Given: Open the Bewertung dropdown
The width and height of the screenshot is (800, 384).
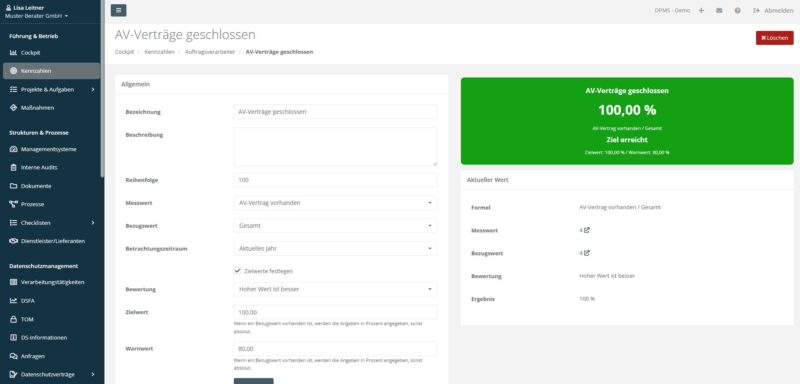Looking at the screenshot, I should coord(335,289).
